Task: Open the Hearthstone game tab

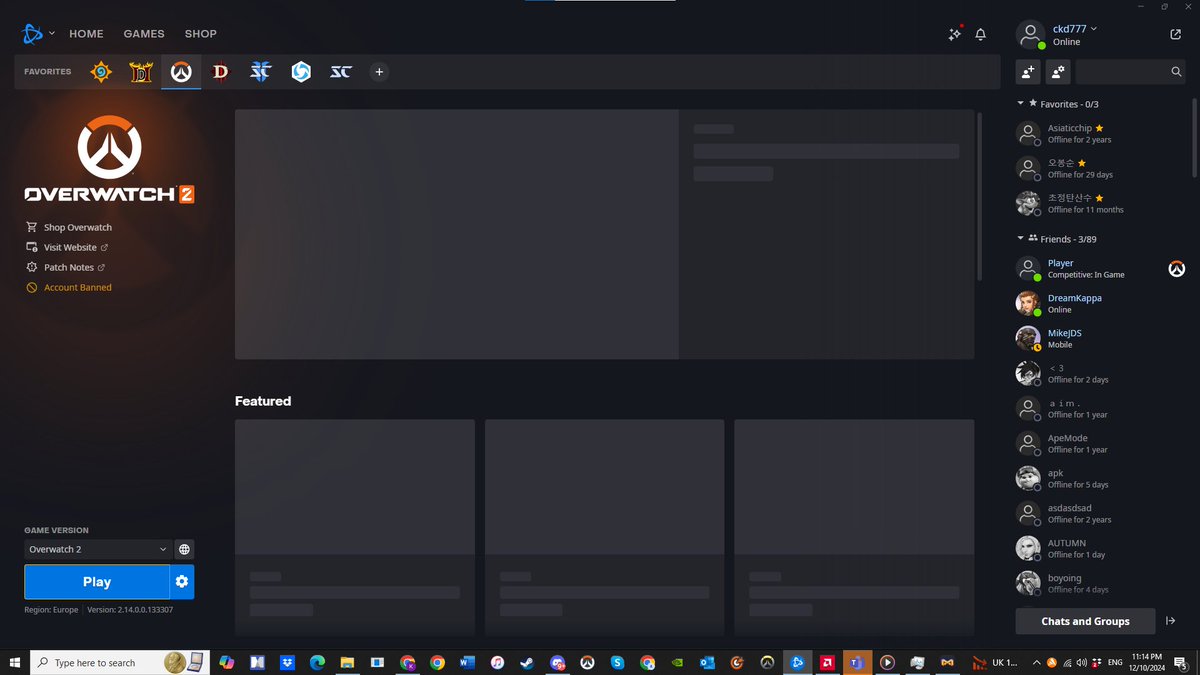Action: 101,72
